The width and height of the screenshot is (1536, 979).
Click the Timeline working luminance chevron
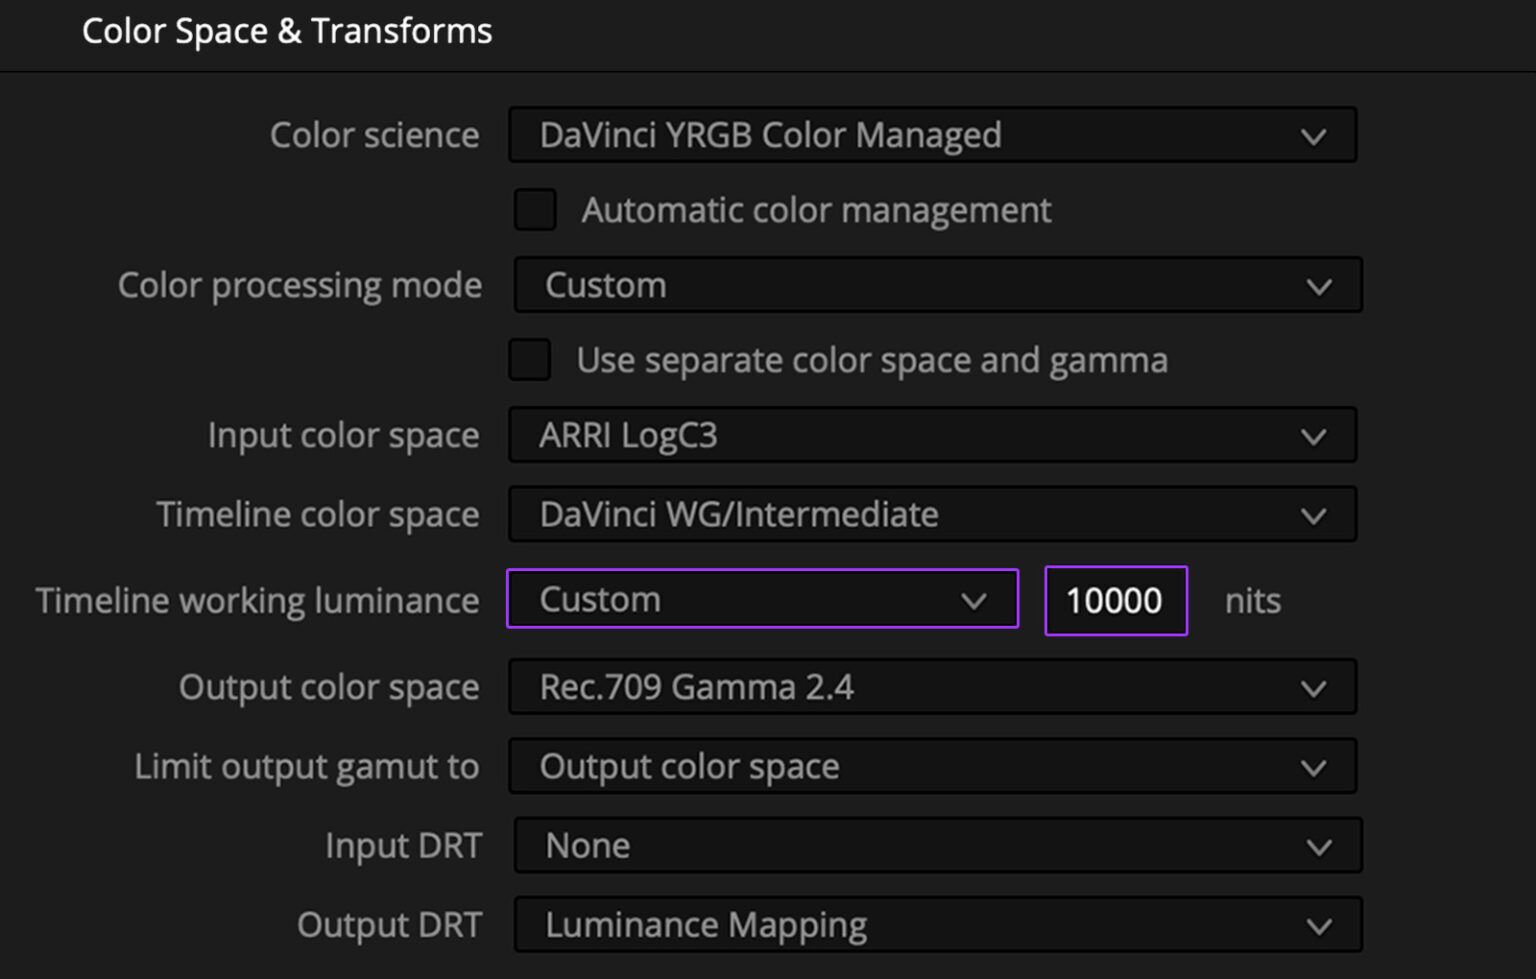974,600
